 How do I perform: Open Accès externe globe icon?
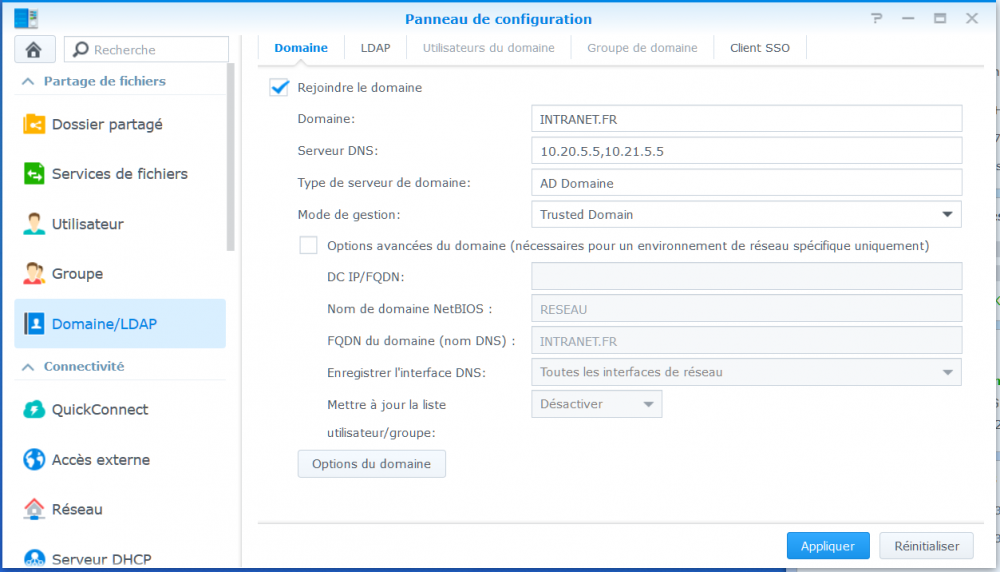(x=35, y=460)
